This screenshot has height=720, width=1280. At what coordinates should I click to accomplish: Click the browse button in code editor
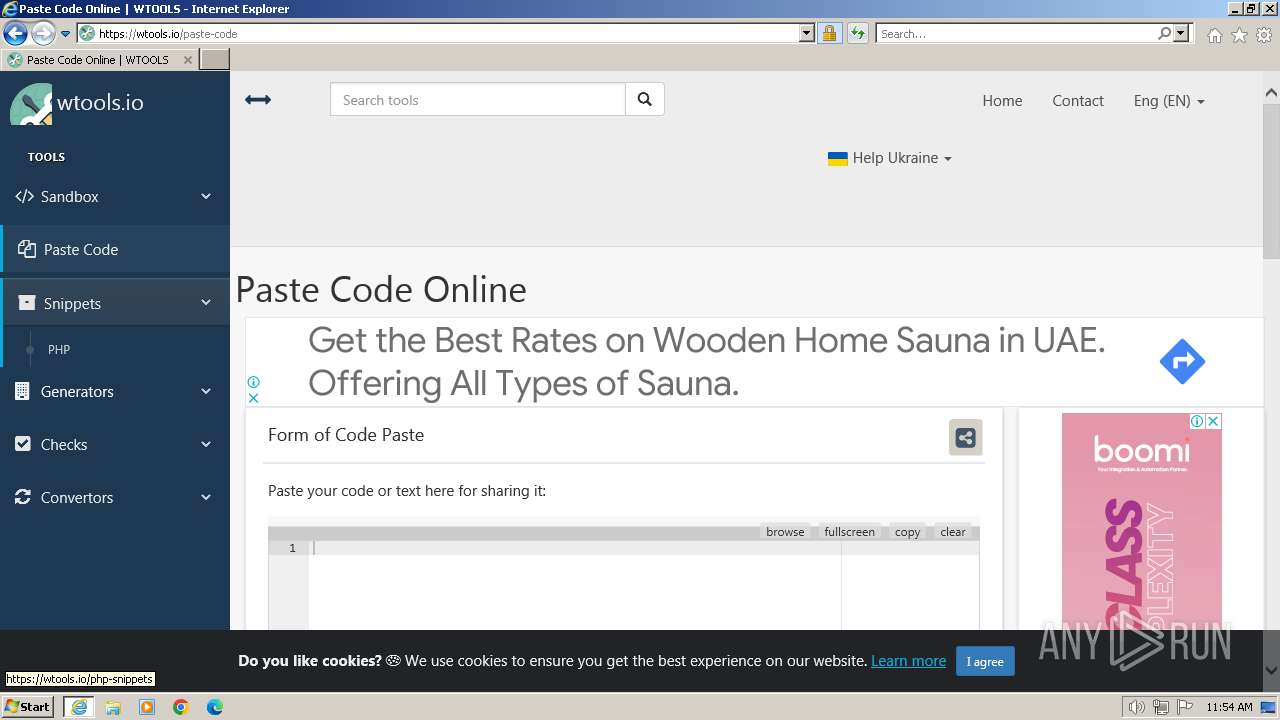[785, 532]
